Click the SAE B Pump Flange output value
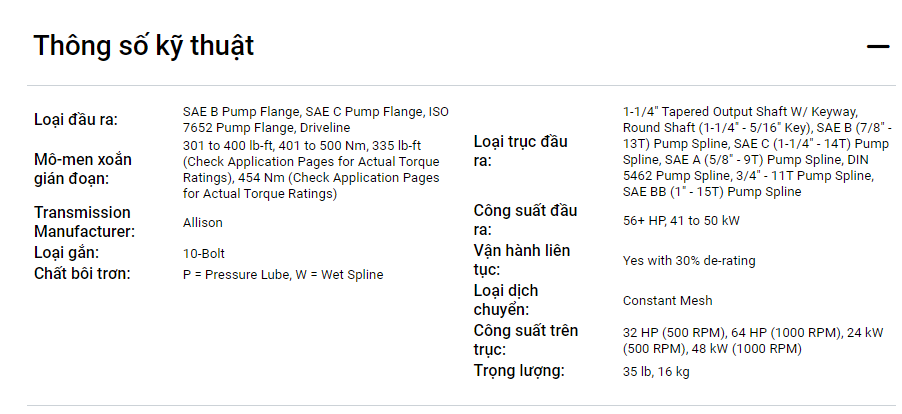The image size is (902, 414). click(x=316, y=119)
